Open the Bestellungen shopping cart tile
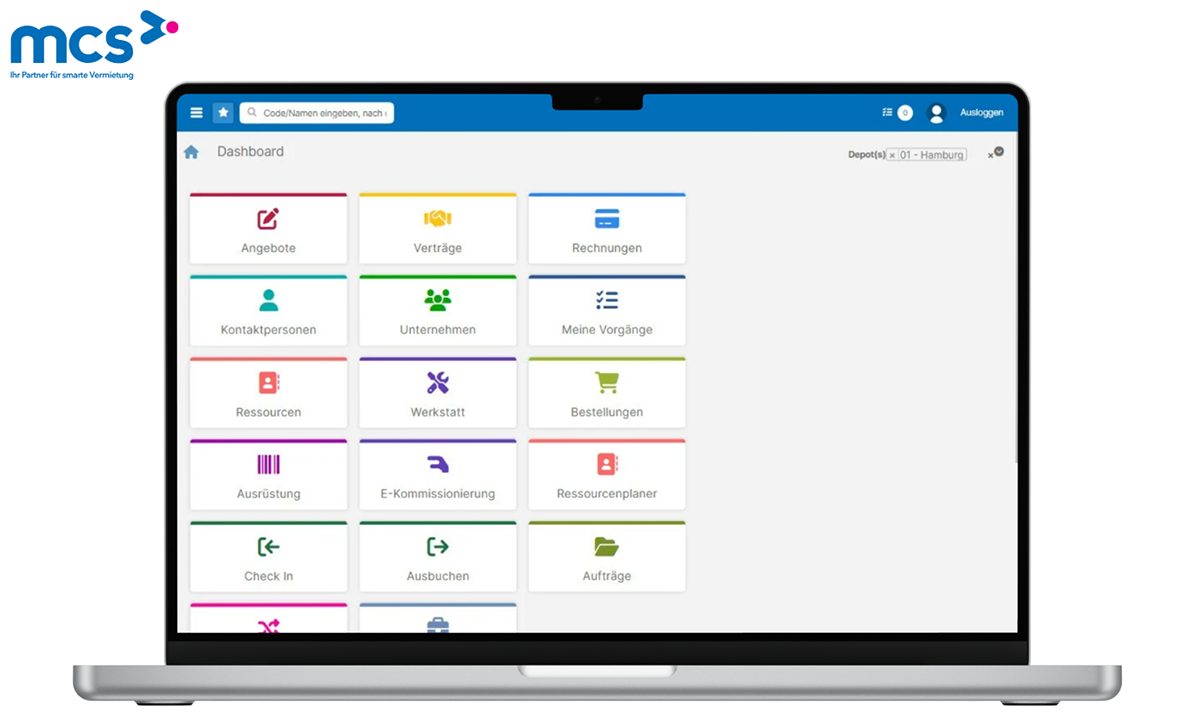 (x=606, y=393)
